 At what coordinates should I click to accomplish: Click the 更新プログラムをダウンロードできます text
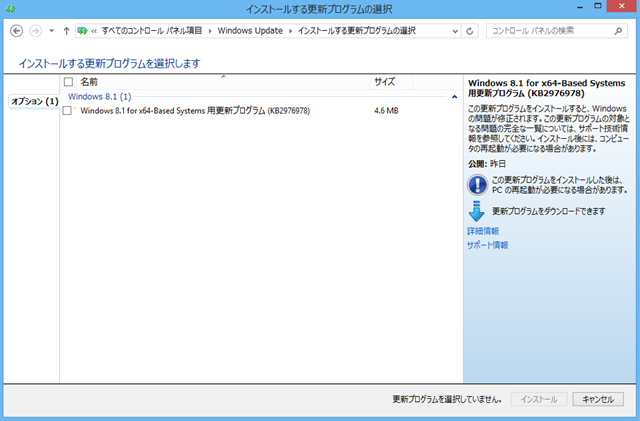[x=549, y=211]
